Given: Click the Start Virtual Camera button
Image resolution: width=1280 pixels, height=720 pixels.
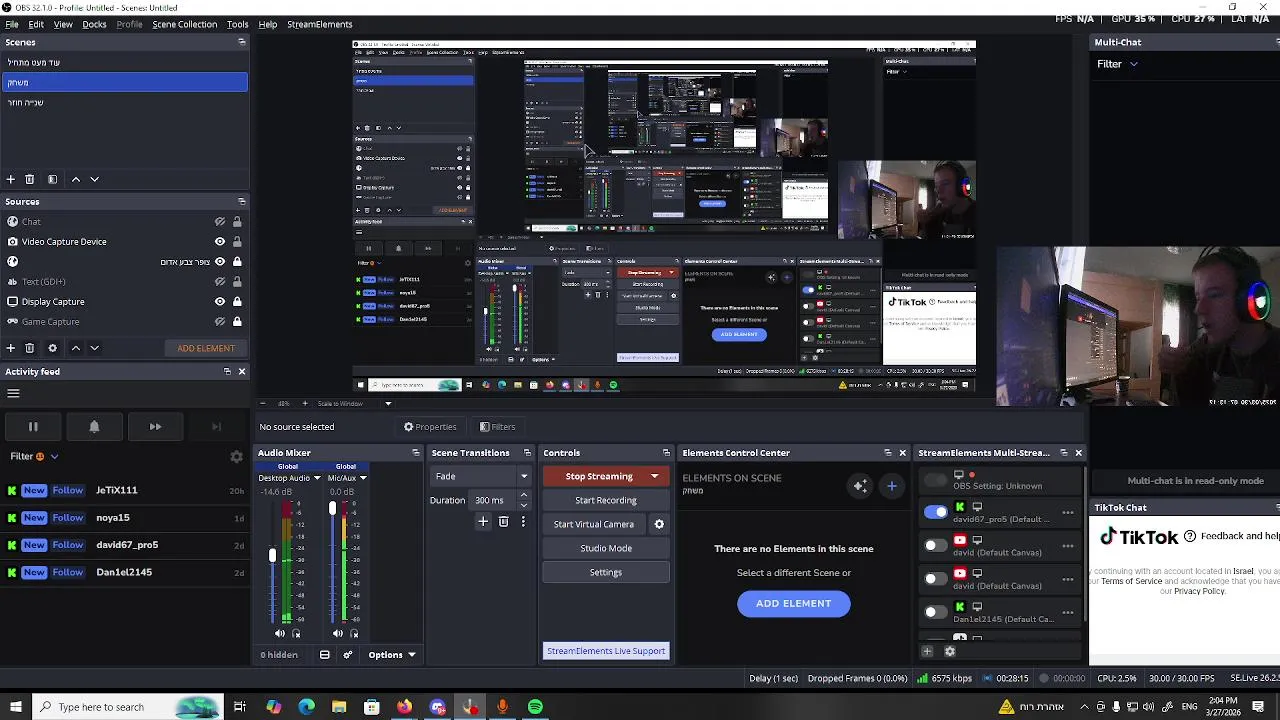Looking at the screenshot, I should (x=594, y=524).
